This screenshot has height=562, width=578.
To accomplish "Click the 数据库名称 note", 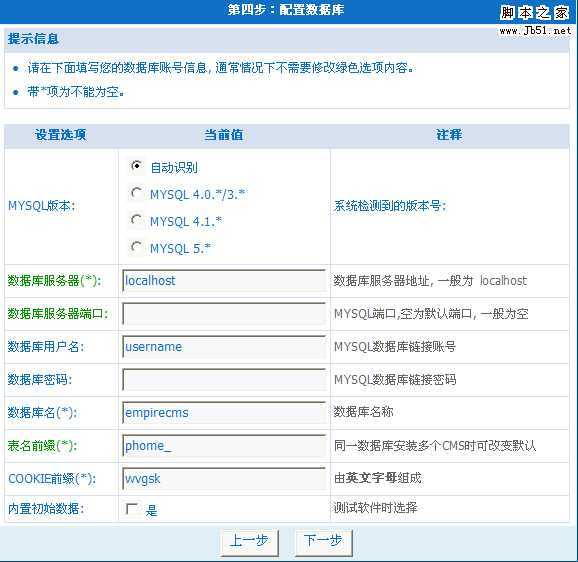I will point(363,412).
